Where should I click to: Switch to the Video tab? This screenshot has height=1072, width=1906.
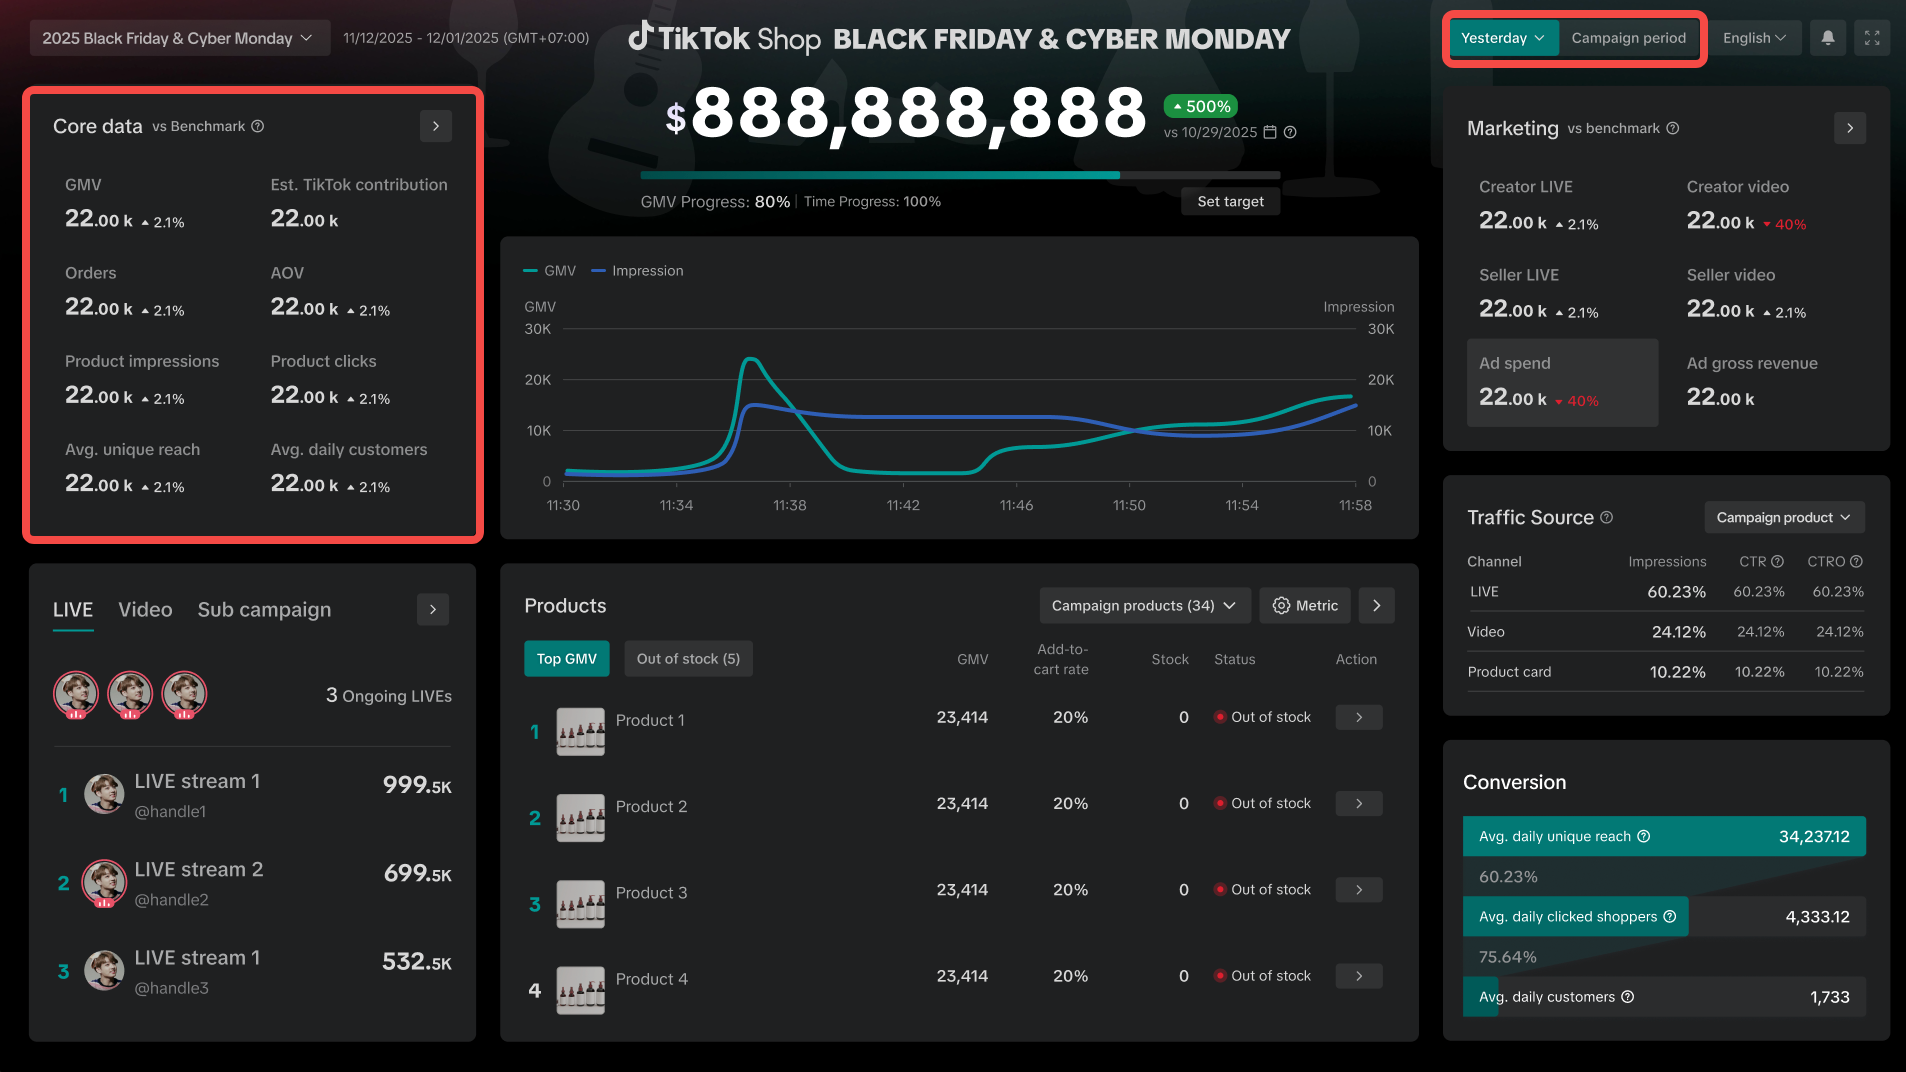pyautogui.click(x=145, y=610)
